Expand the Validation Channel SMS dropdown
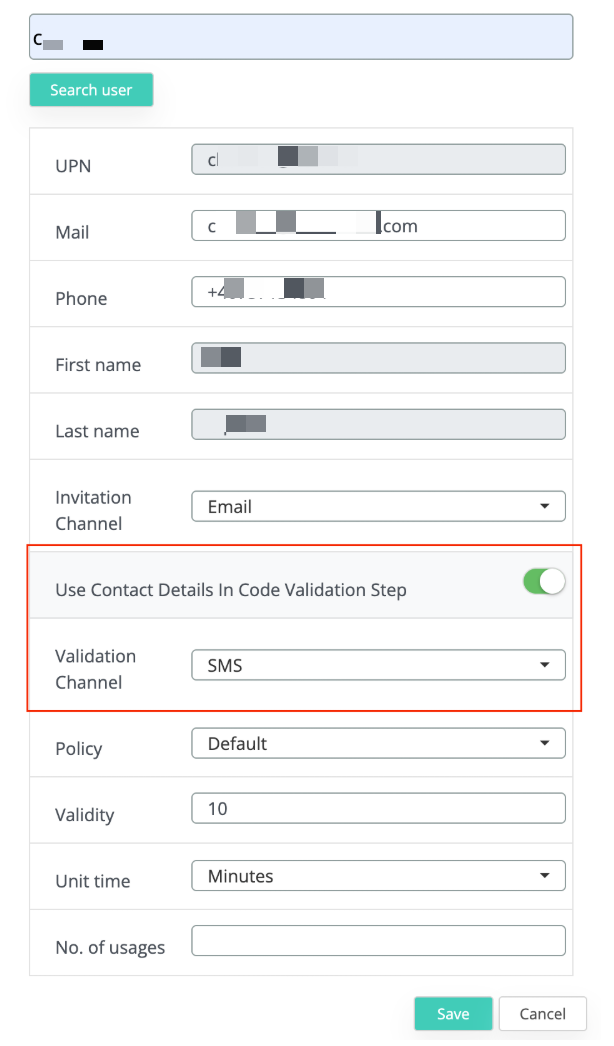The image size is (614, 1046). (x=378, y=665)
